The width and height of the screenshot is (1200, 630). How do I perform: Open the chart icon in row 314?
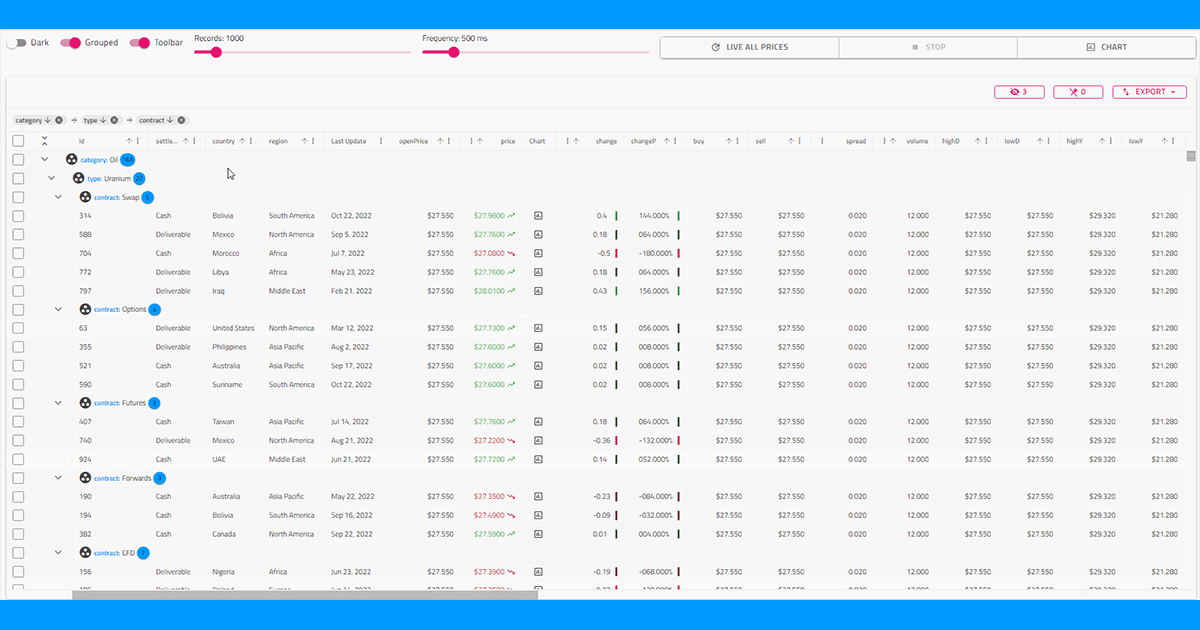pyautogui.click(x=538, y=215)
